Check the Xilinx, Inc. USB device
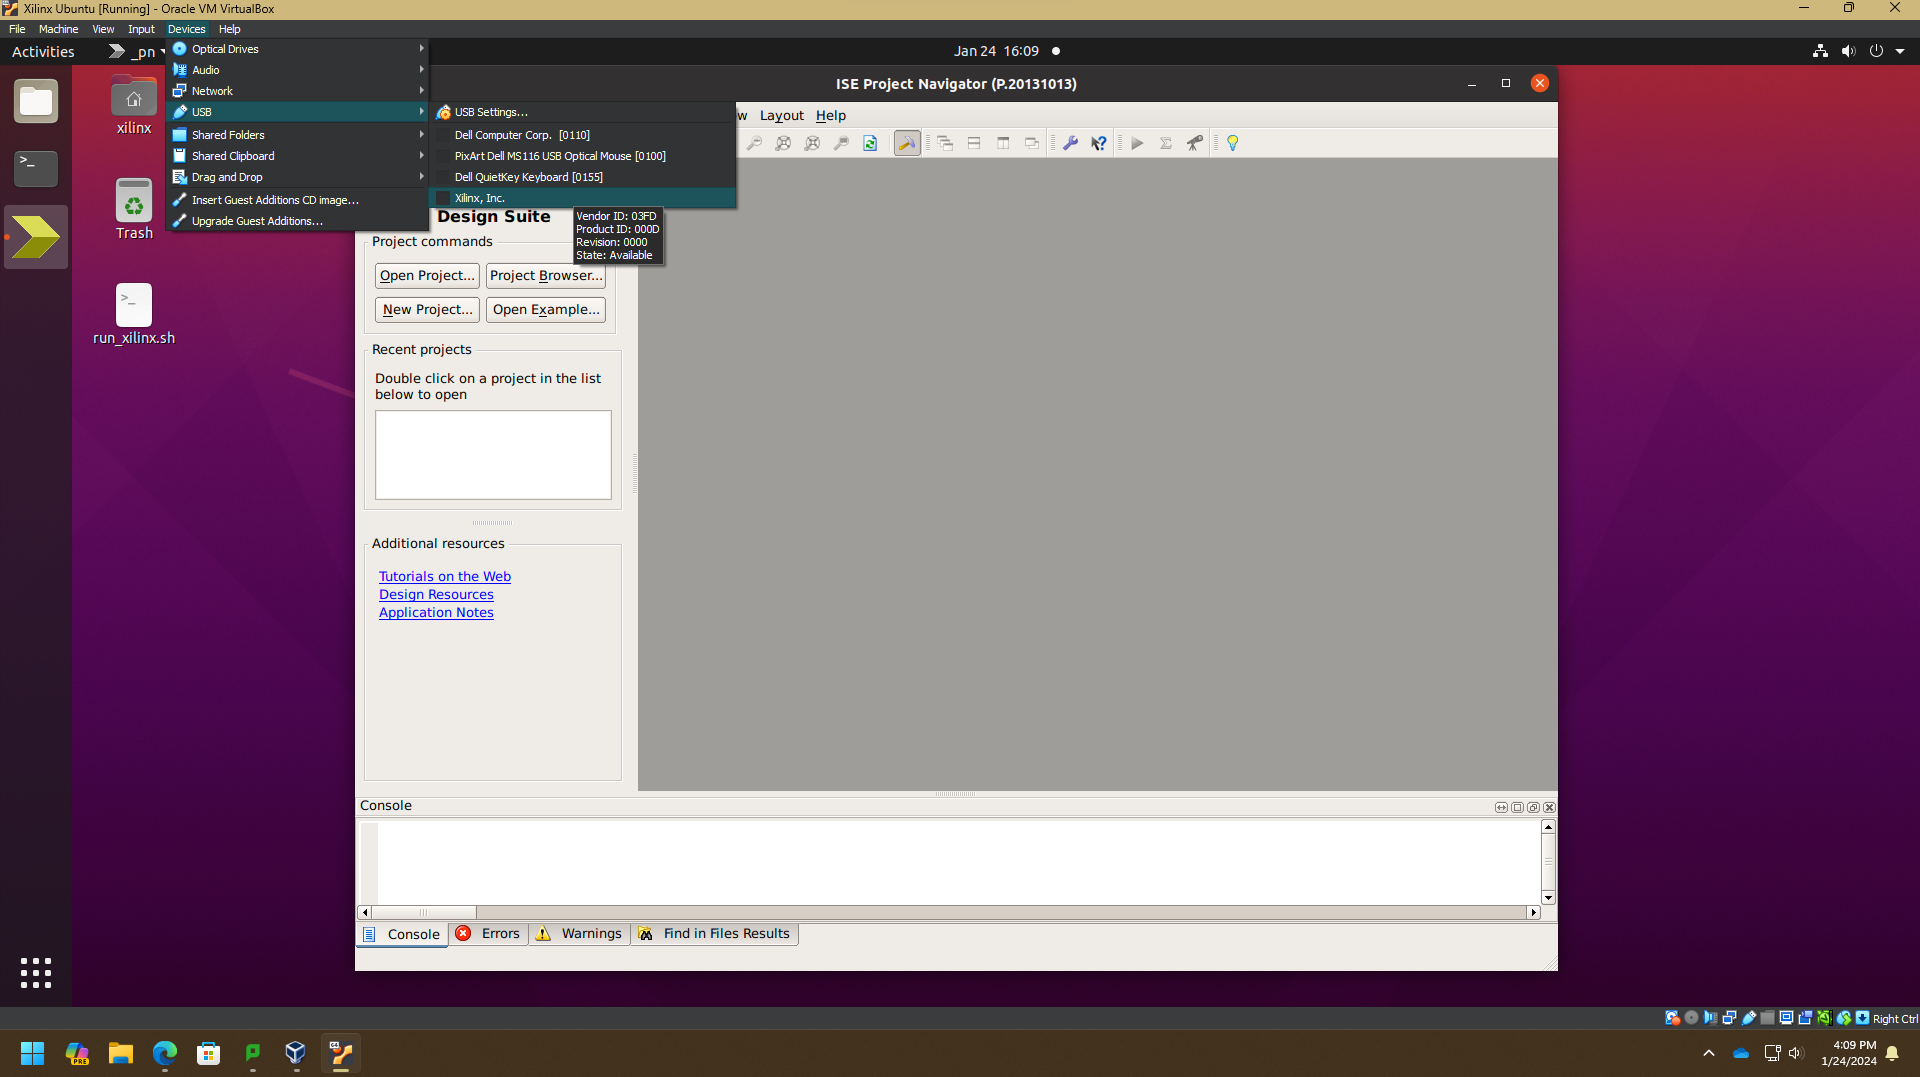Image resolution: width=1920 pixels, height=1077 pixels. point(583,198)
